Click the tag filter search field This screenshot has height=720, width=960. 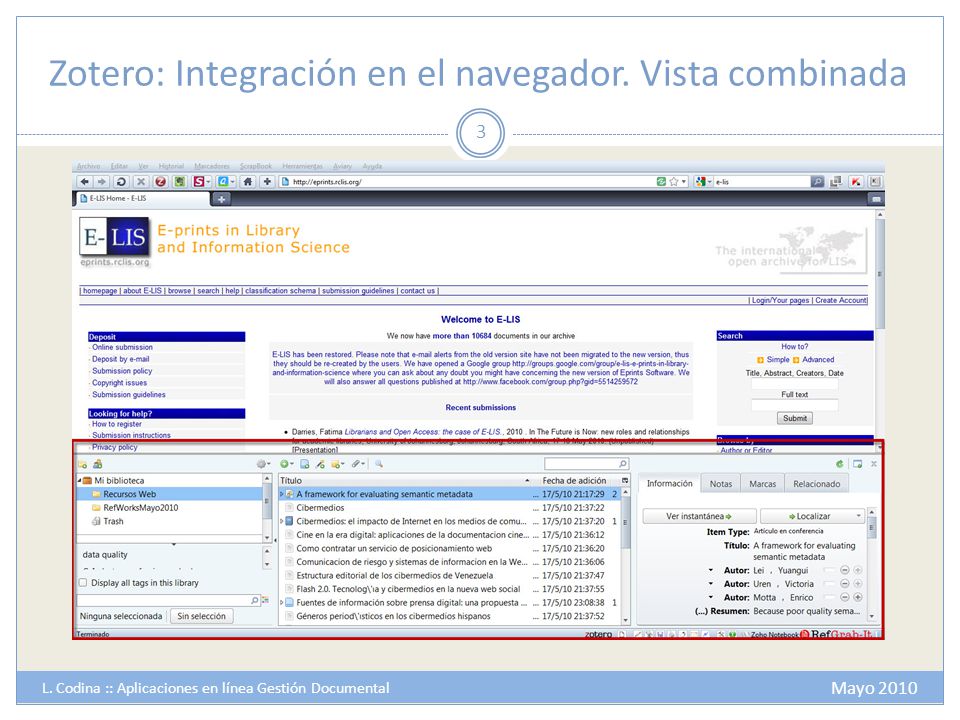(168, 601)
